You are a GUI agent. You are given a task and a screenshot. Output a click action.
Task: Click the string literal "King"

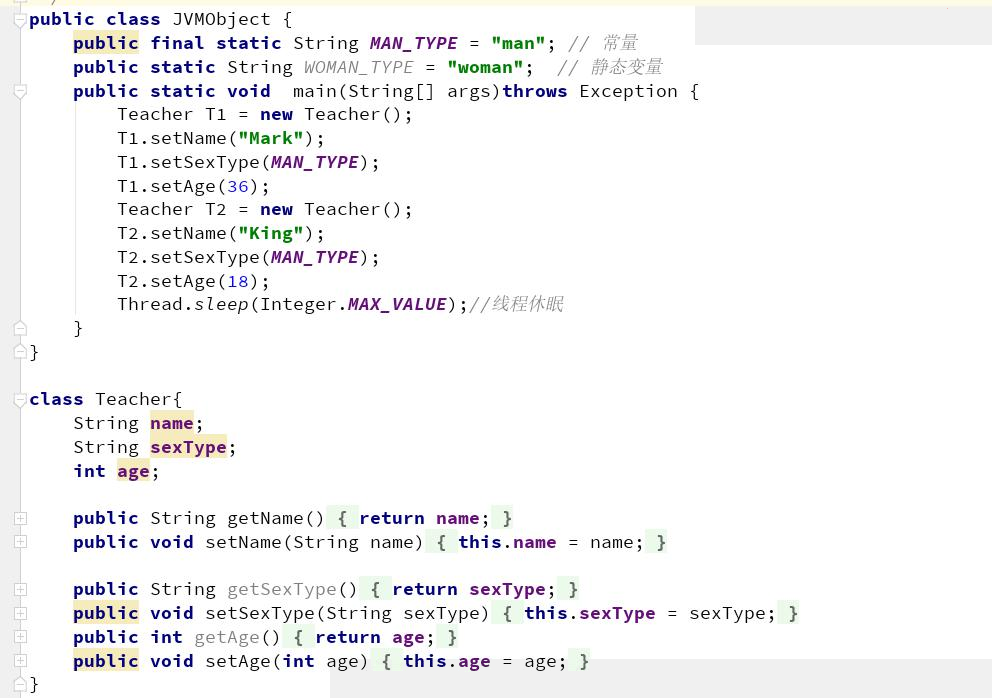point(271,234)
